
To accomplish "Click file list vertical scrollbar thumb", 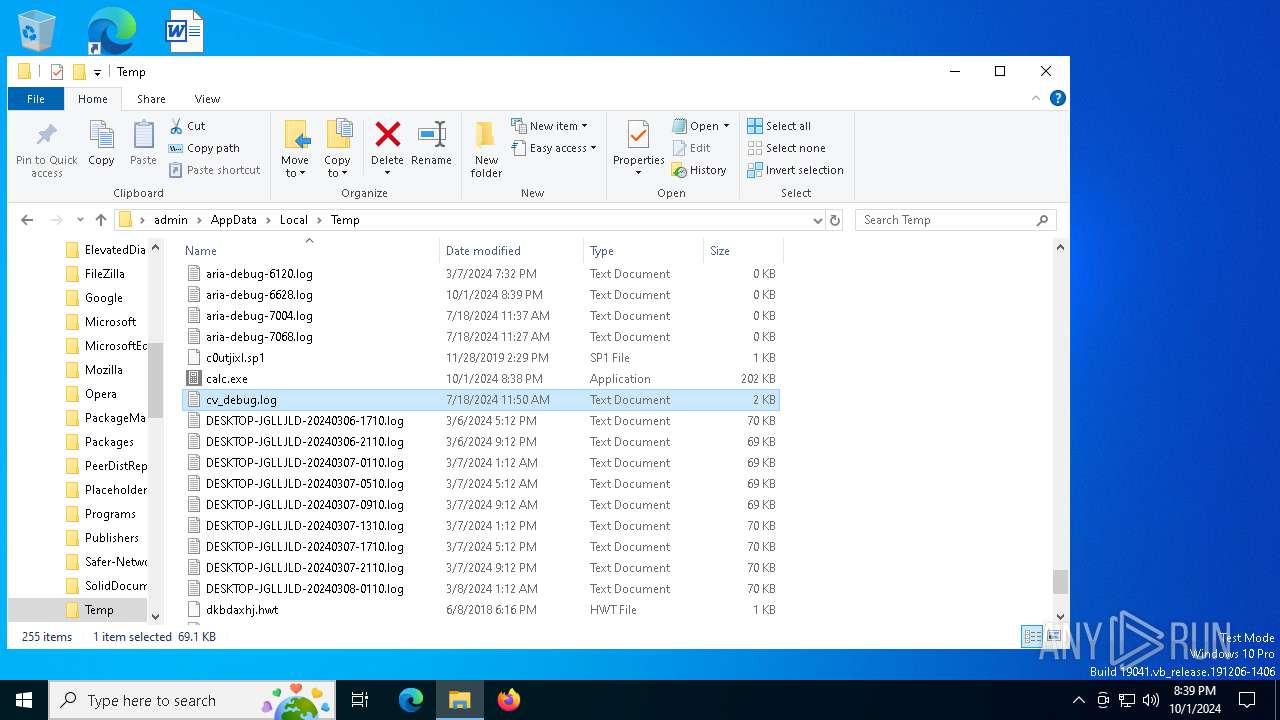I will (x=1060, y=581).
